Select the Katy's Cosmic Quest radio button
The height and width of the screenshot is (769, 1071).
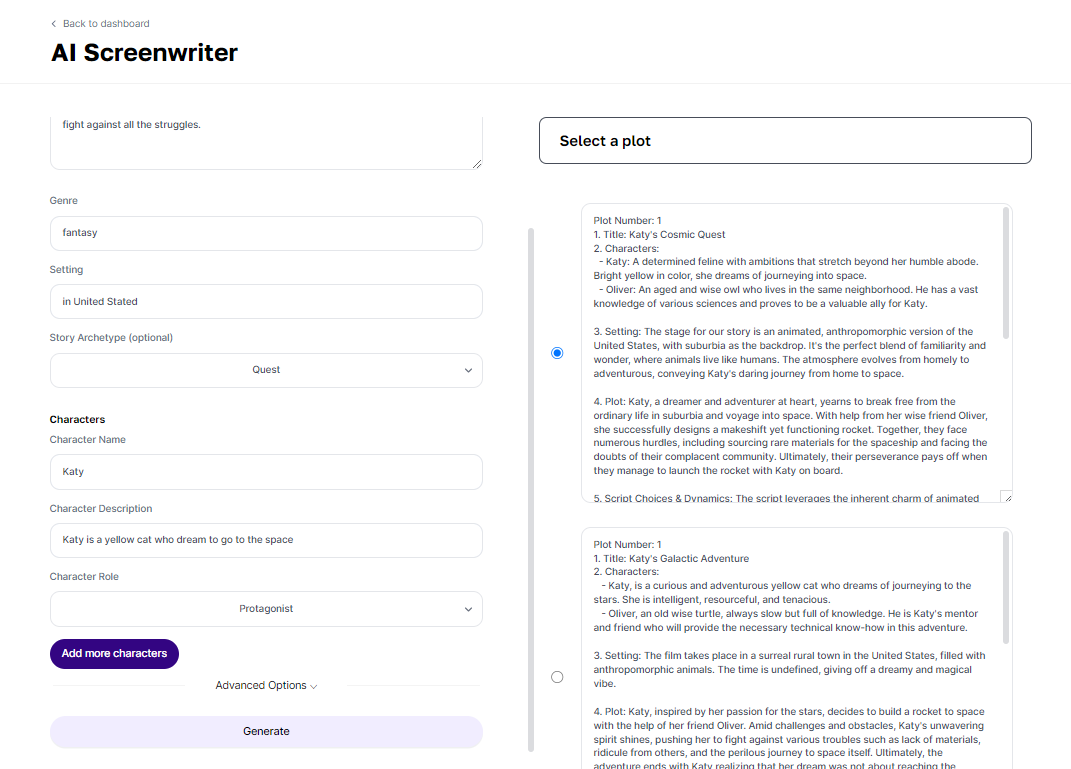[557, 353]
